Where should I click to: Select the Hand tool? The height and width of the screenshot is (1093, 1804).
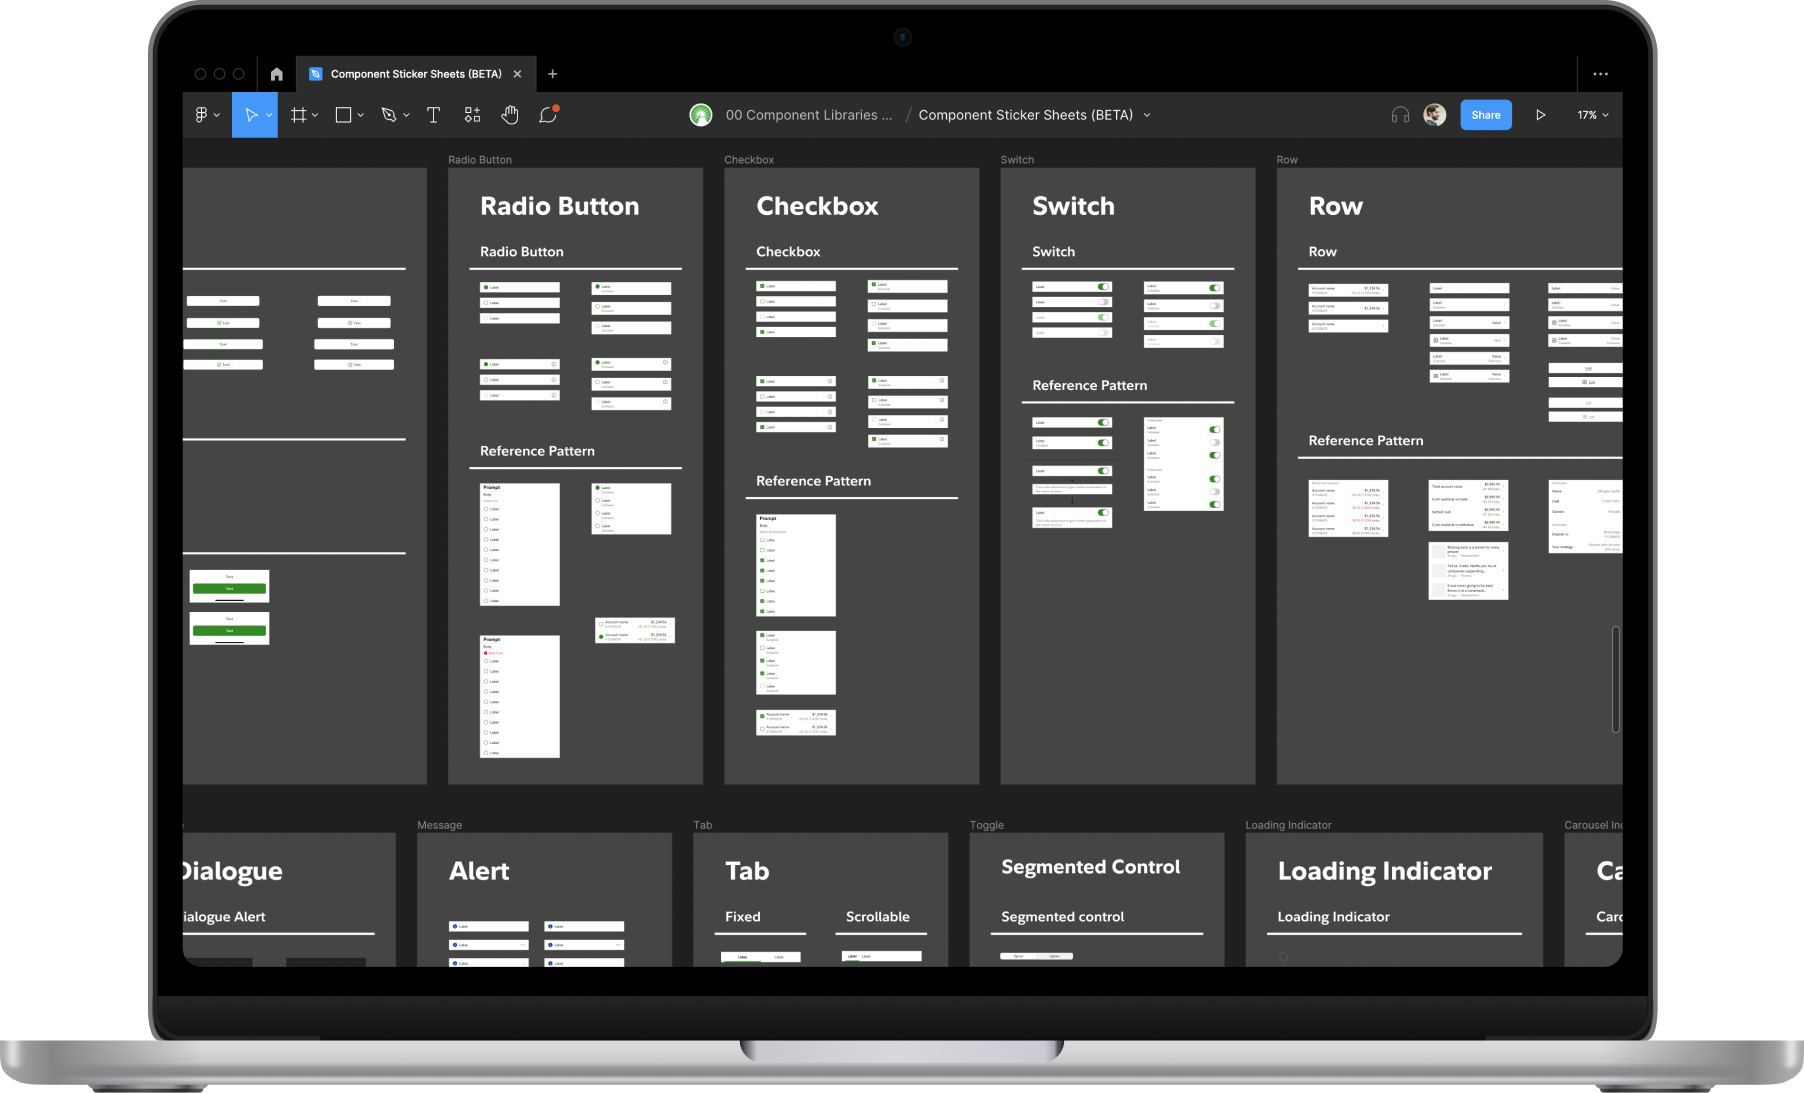coord(510,115)
